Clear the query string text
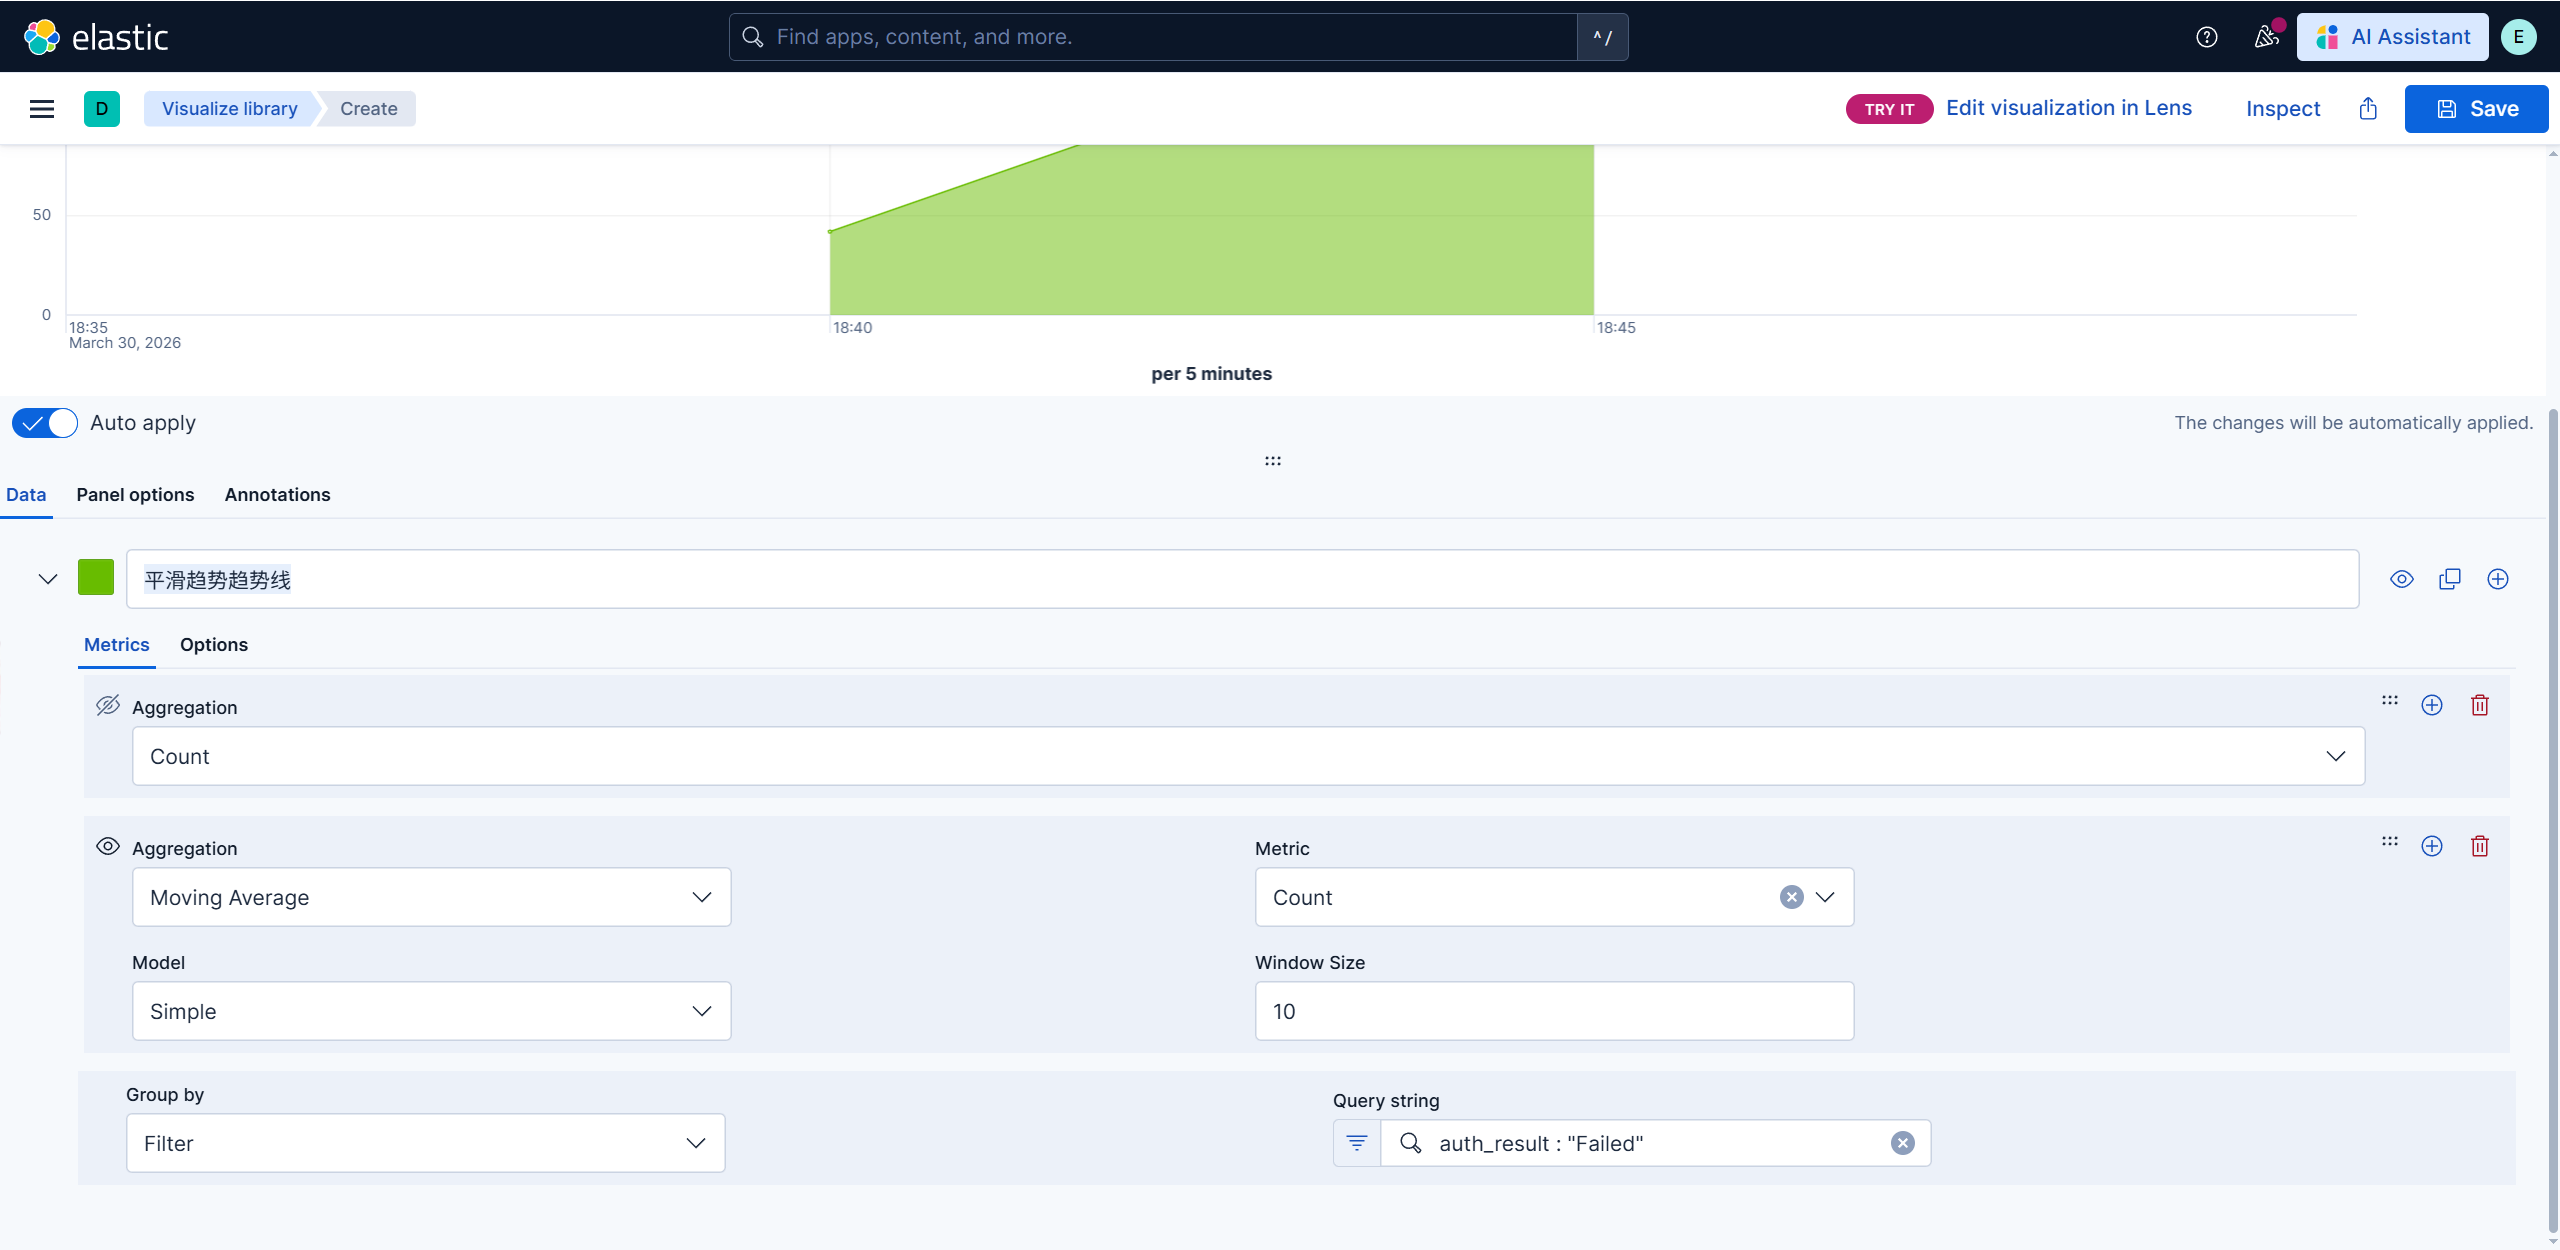 click(x=1903, y=1143)
